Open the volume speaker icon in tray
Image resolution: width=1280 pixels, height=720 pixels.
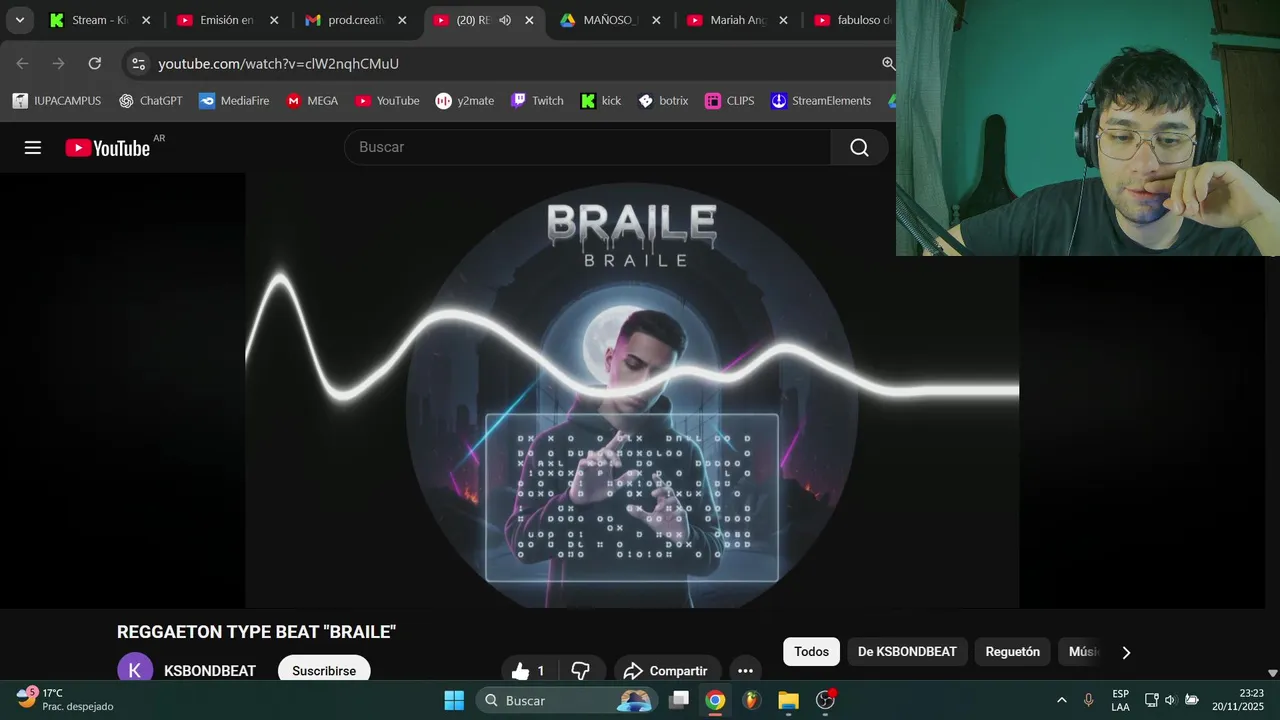(1170, 700)
